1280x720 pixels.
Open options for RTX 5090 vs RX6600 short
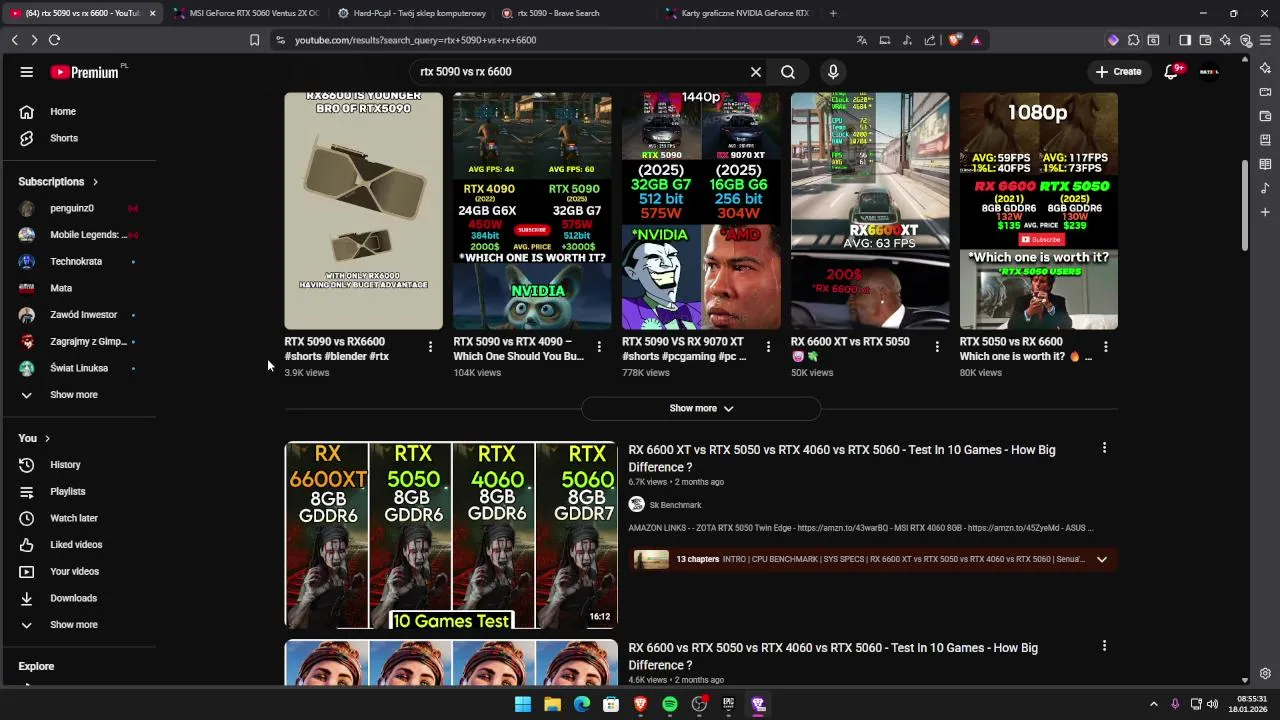[430, 347]
